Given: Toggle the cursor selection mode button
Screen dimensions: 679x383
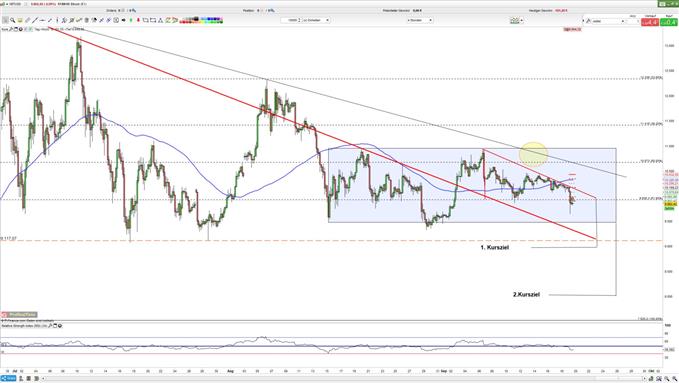Looking at the screenshot, I should coord(5,20).
